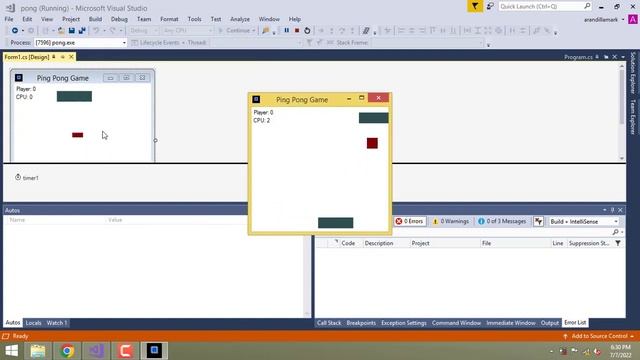The width and height of the screenshot is (640, 360).
Task: Restart the debugging session
Action: tap(307, 31)
